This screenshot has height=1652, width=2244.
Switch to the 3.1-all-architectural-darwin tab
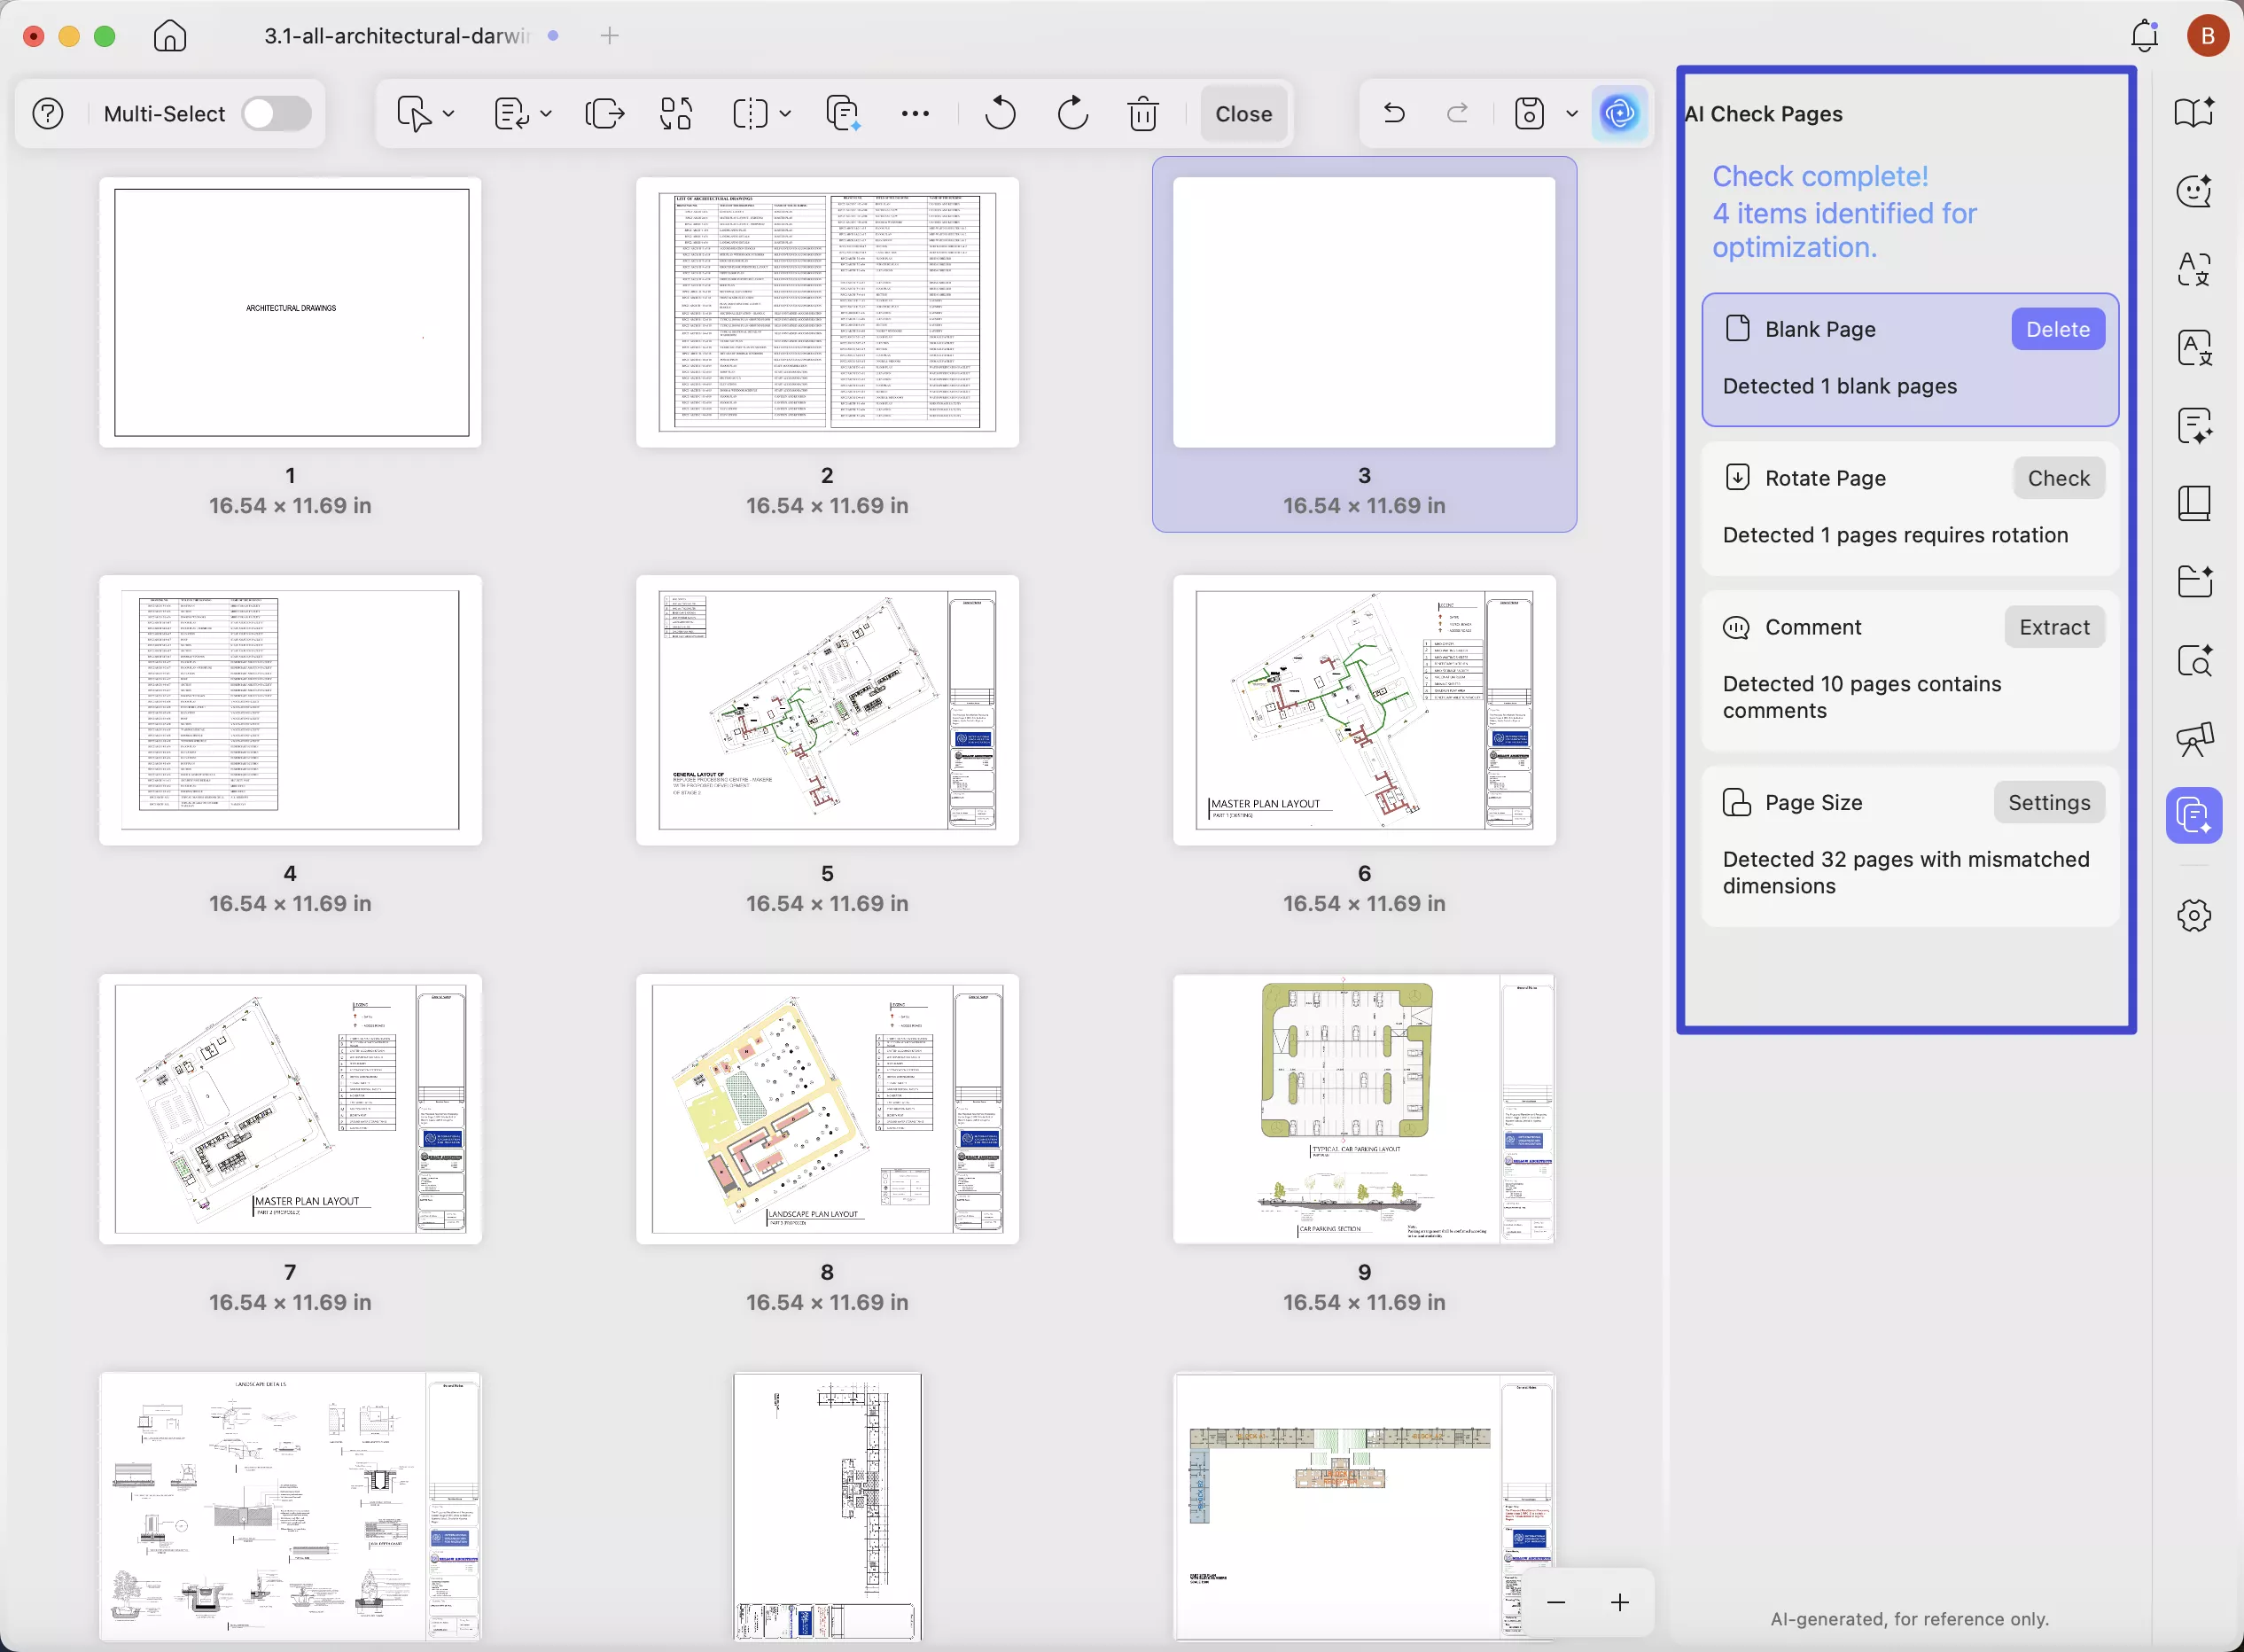click(396, 36)
